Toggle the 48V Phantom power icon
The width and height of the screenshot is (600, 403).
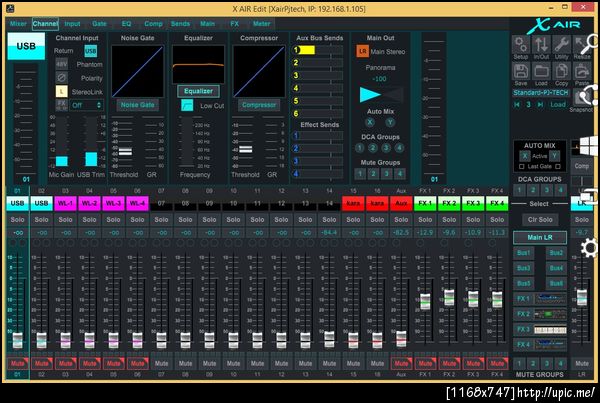(x=62, y=64)
